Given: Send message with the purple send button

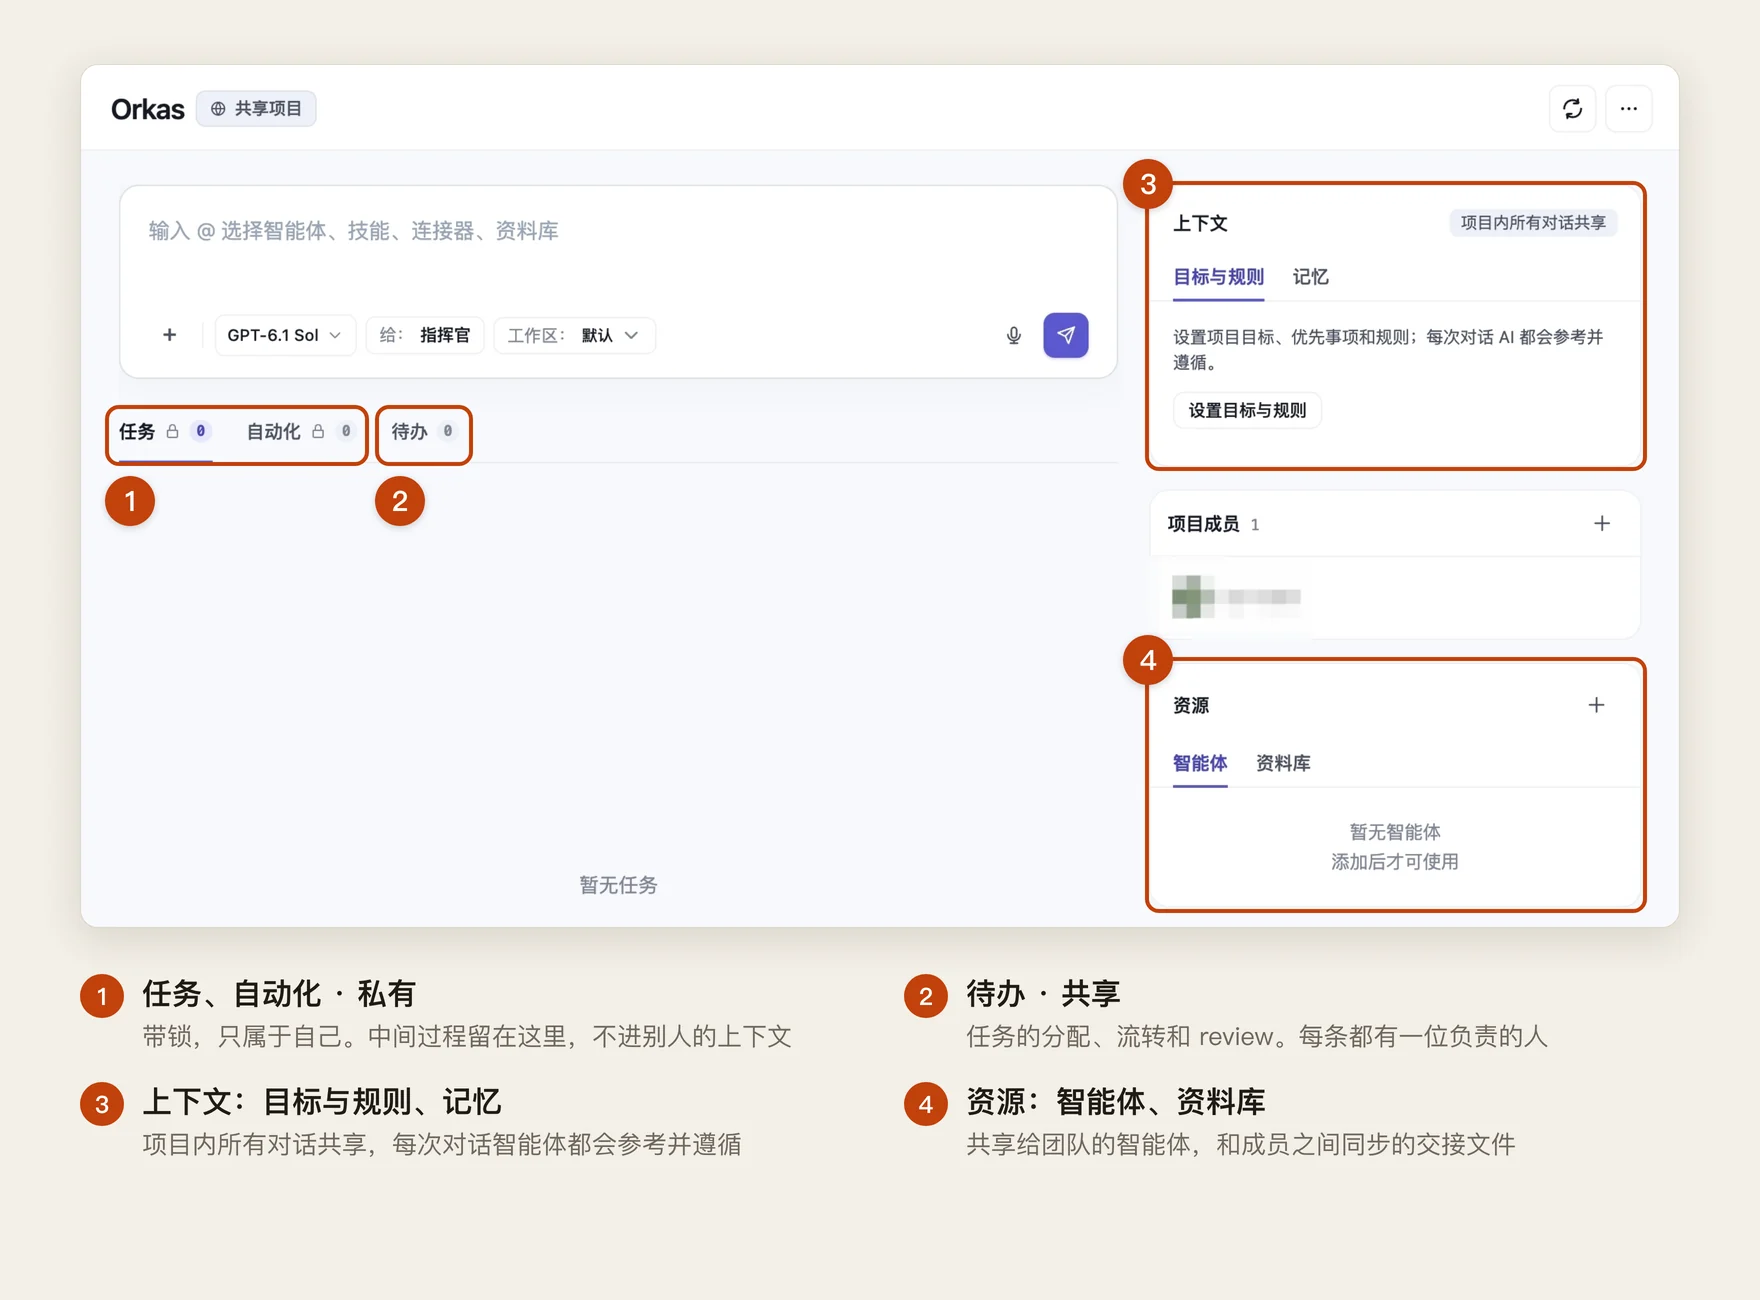Looking at the screenshot, I should [x=1065, y=335].
